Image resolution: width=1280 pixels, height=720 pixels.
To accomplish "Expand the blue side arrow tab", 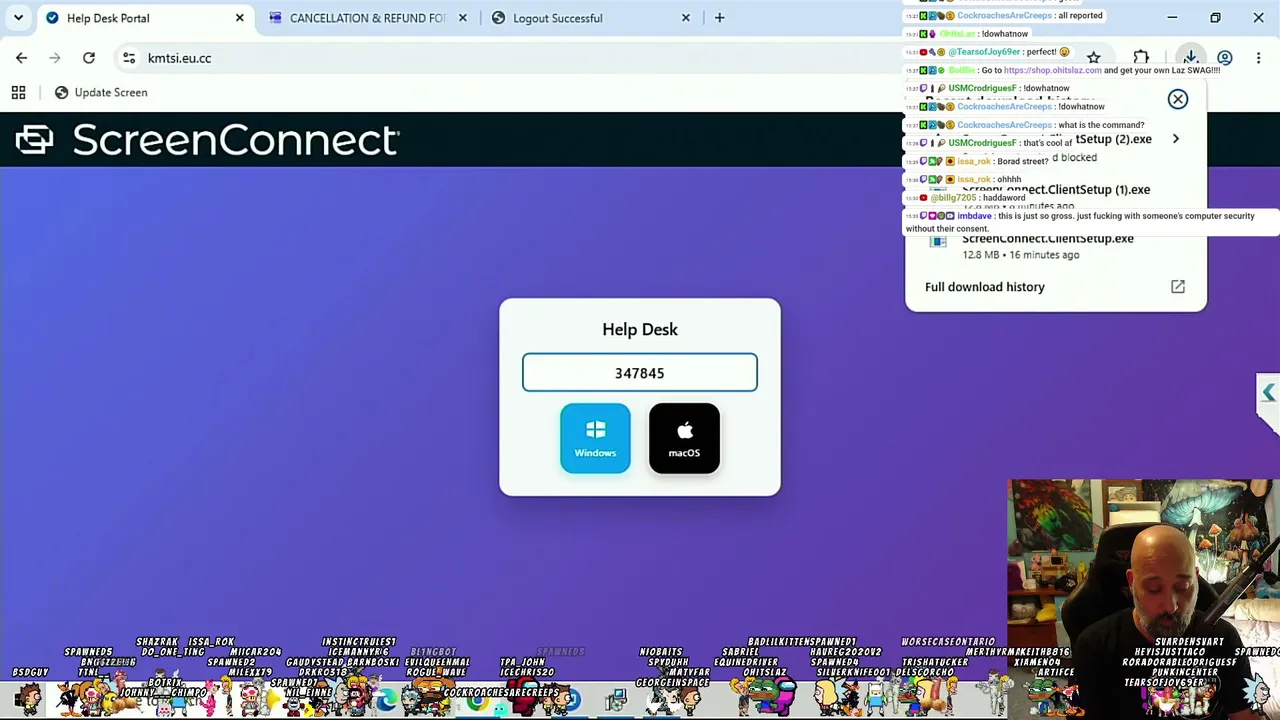I will click(x=1268, y=393).
